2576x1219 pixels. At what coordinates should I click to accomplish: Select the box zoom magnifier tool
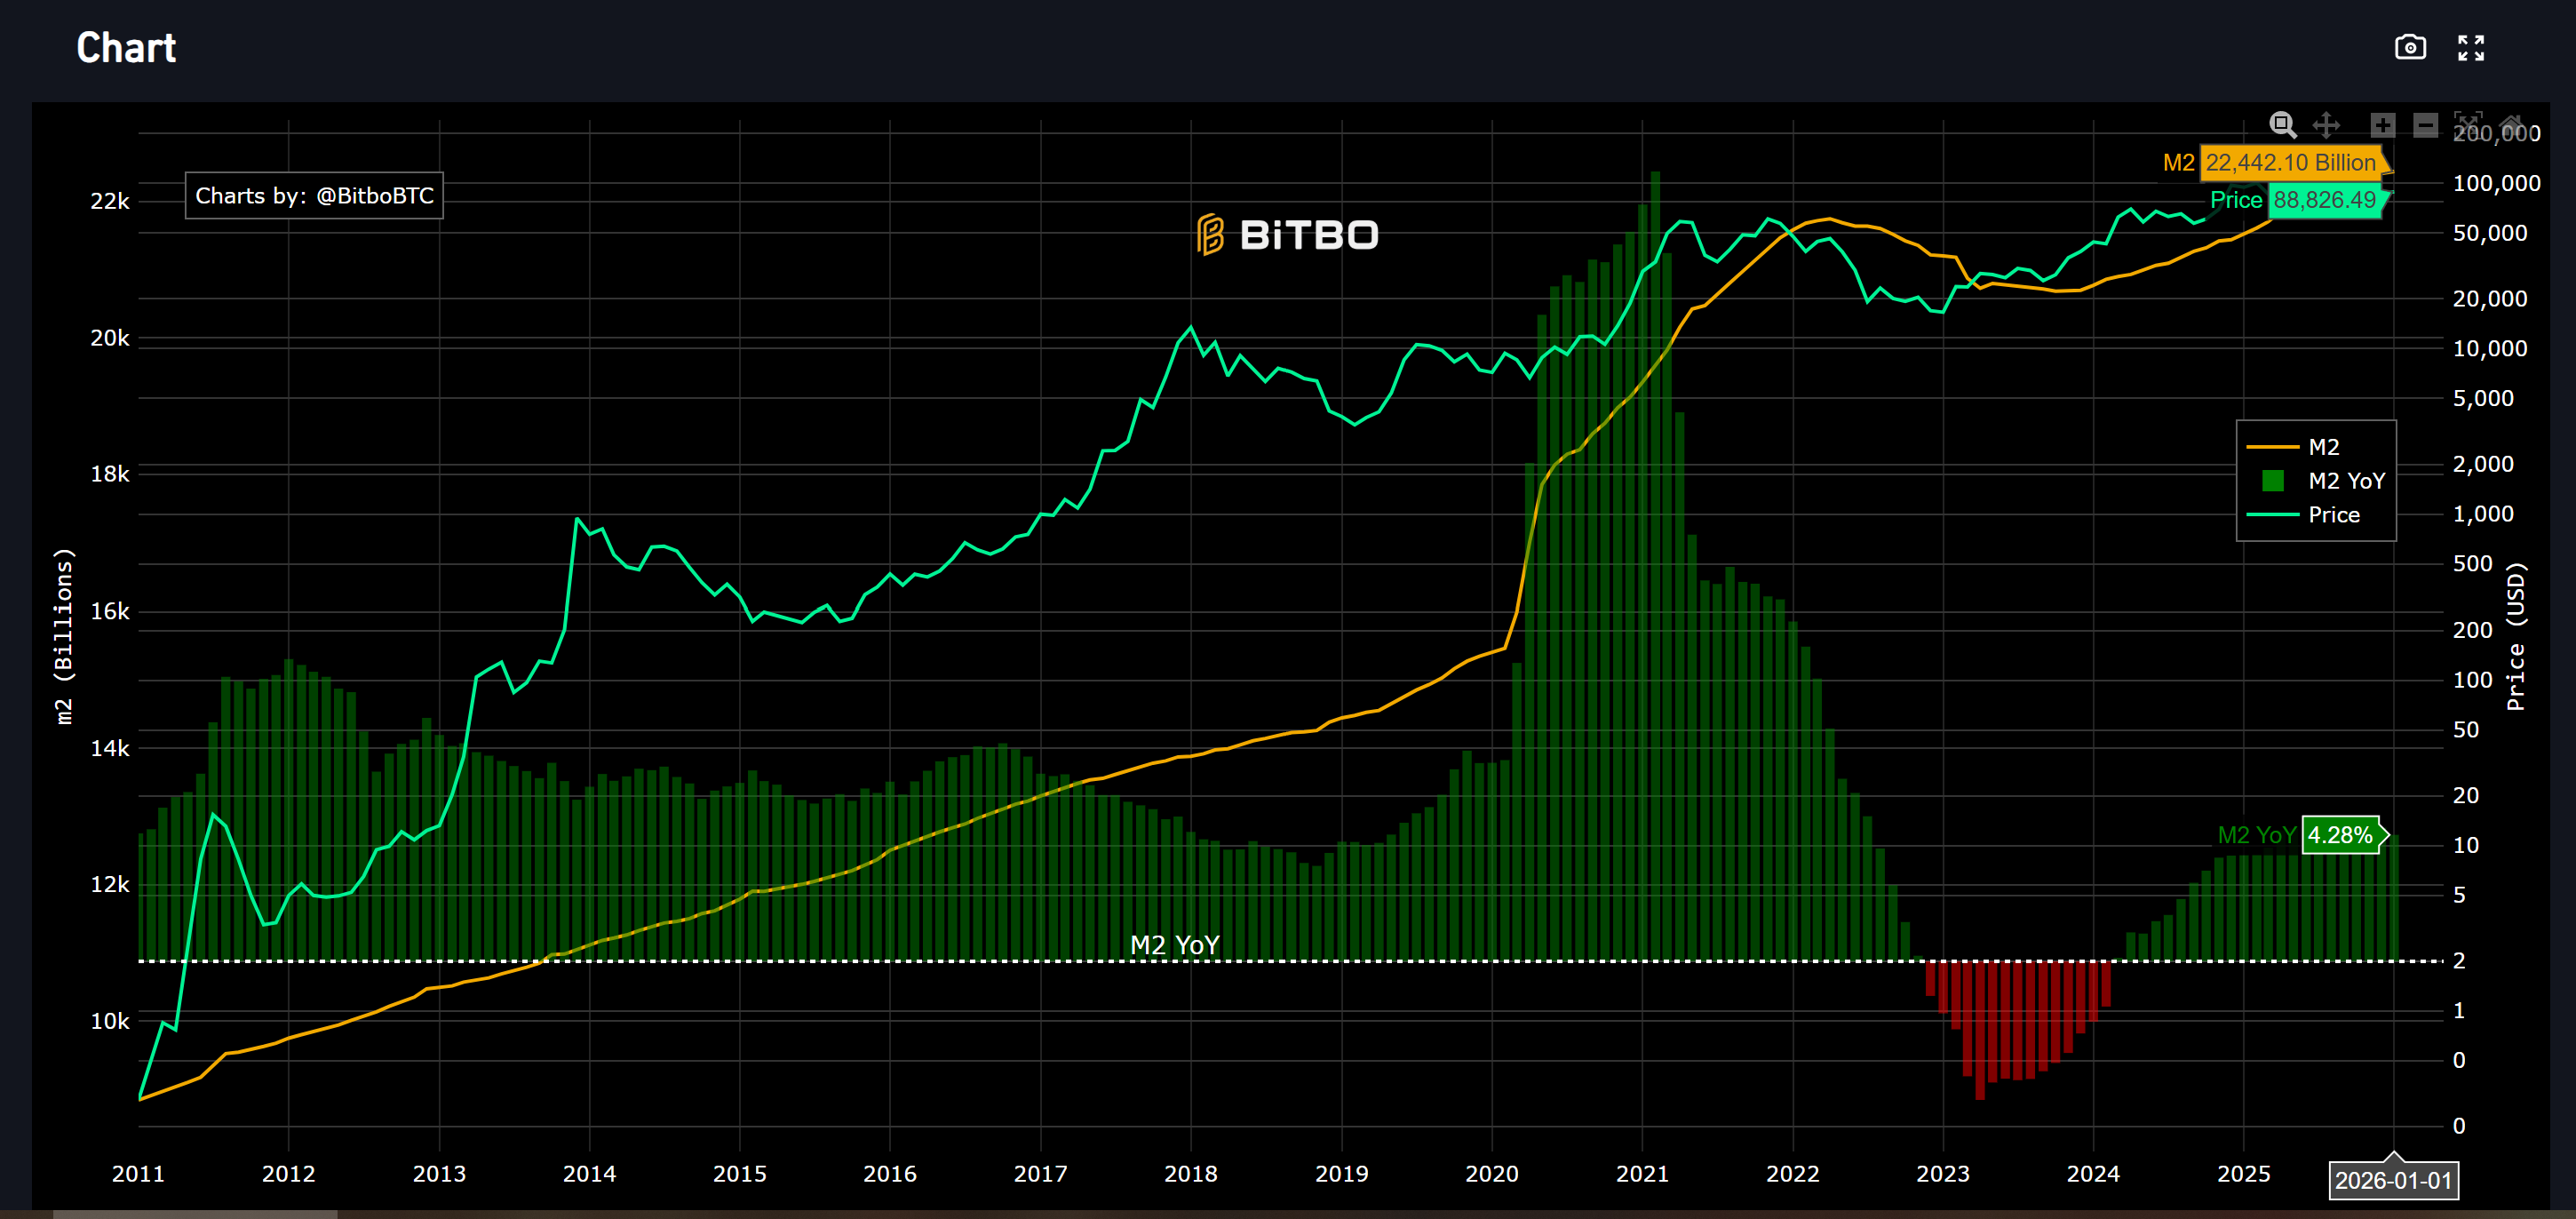2283,124
